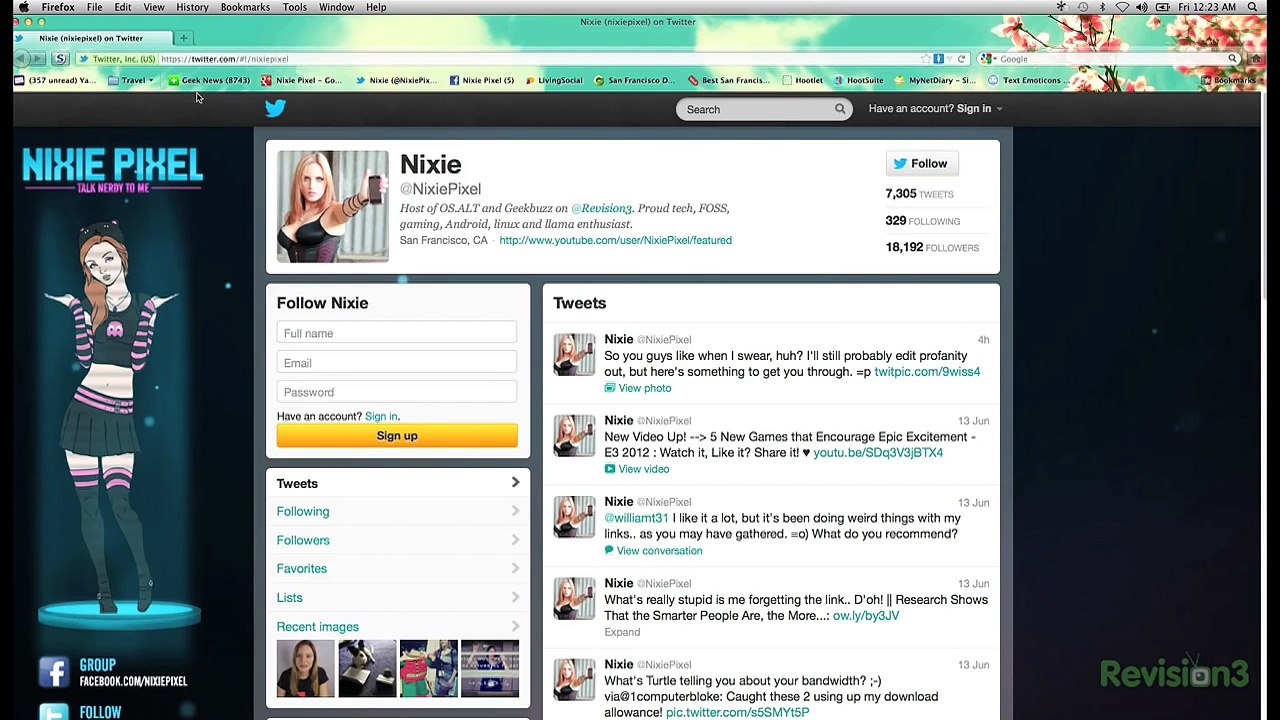This screenshot has height=720, width=1280.
Task: Open the Window menu
Action: 337,7
